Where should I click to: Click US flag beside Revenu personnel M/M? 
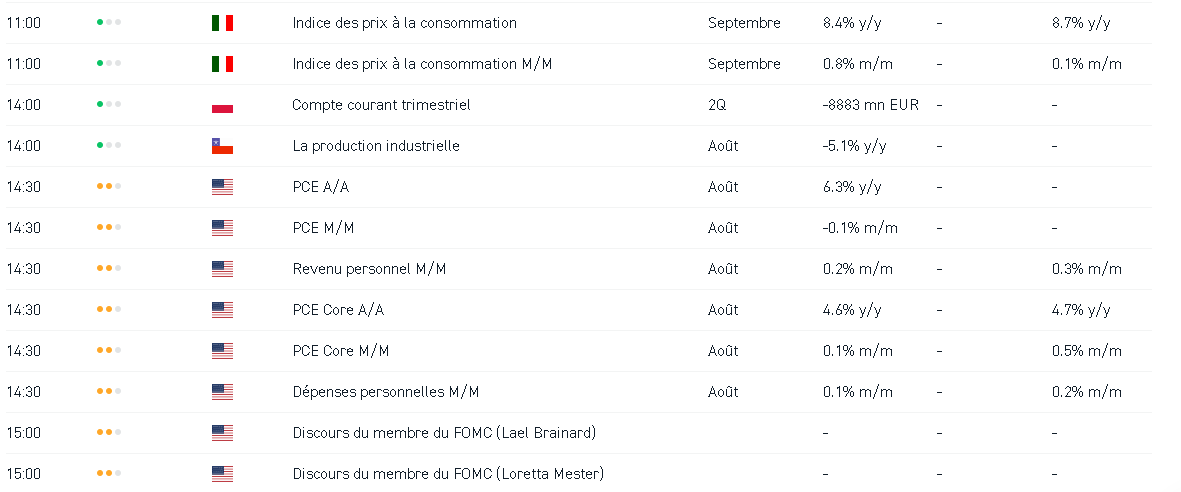pyautogui.click(x=222, y=269)
